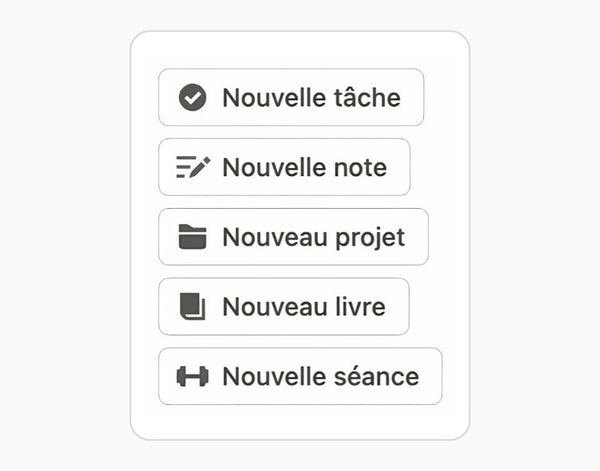Create a new task entry
The image size is (600, 471).
[291, 98]
